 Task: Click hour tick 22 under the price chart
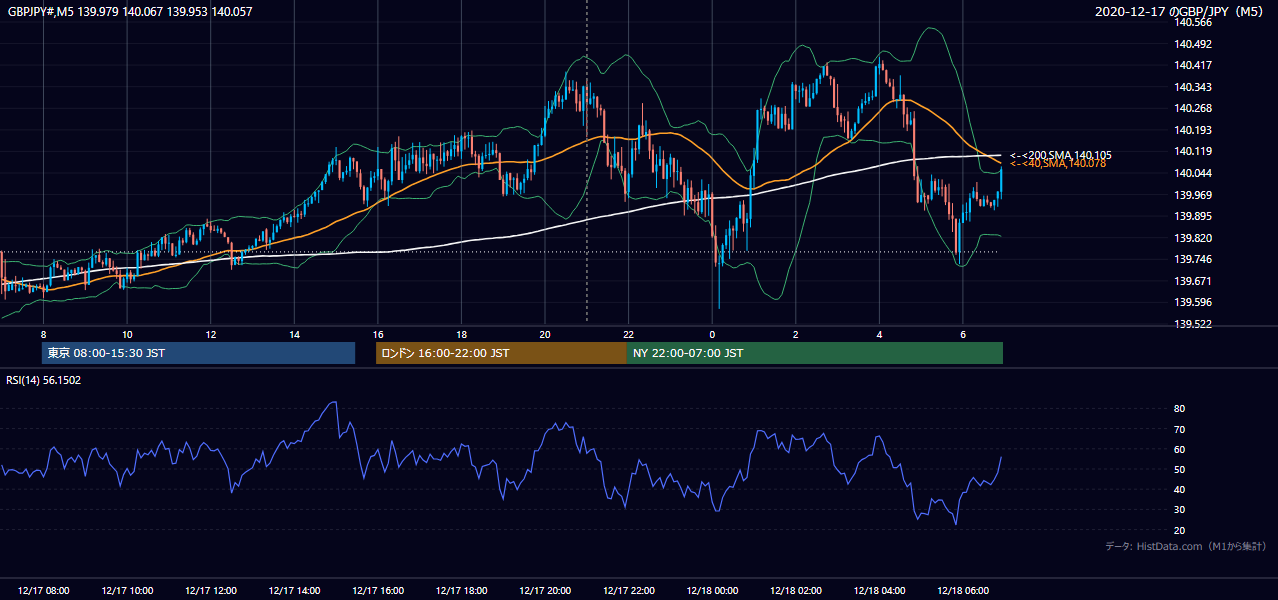629,334
